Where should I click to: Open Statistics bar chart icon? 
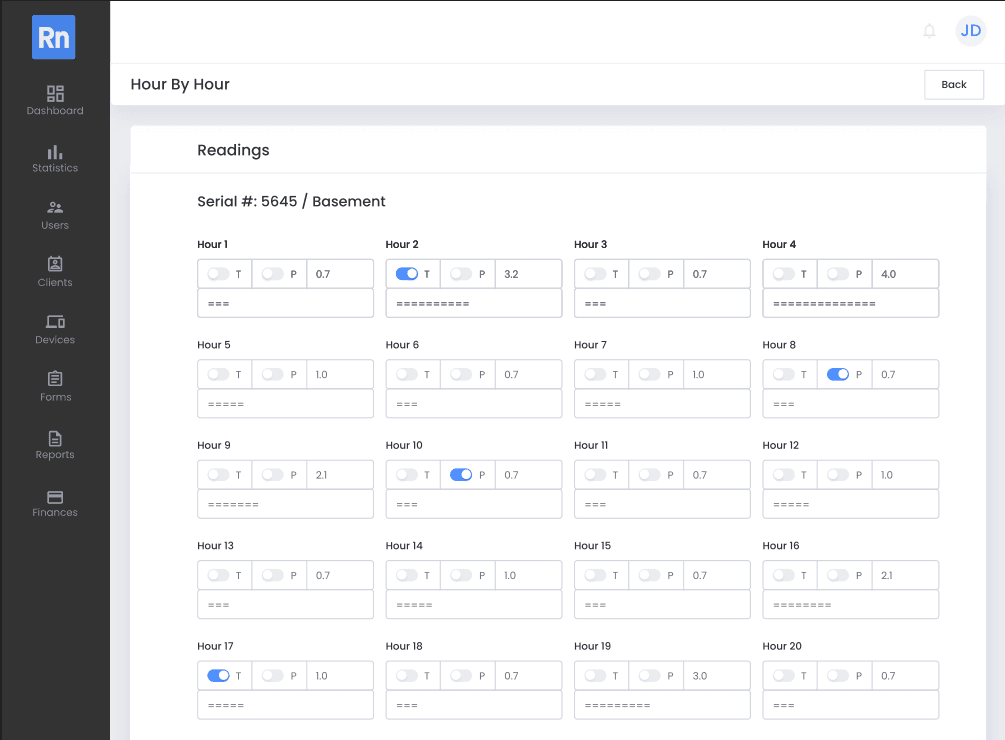pos(55,151)
